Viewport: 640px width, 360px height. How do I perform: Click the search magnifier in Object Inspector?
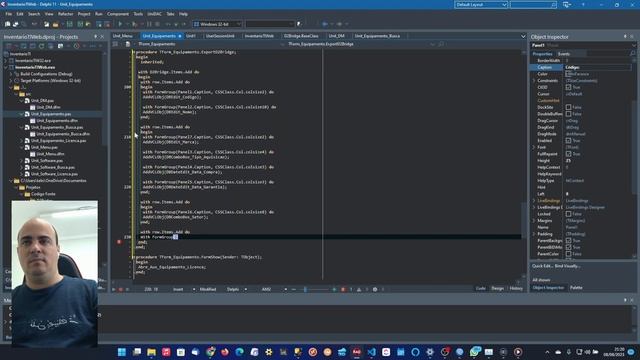632,54
